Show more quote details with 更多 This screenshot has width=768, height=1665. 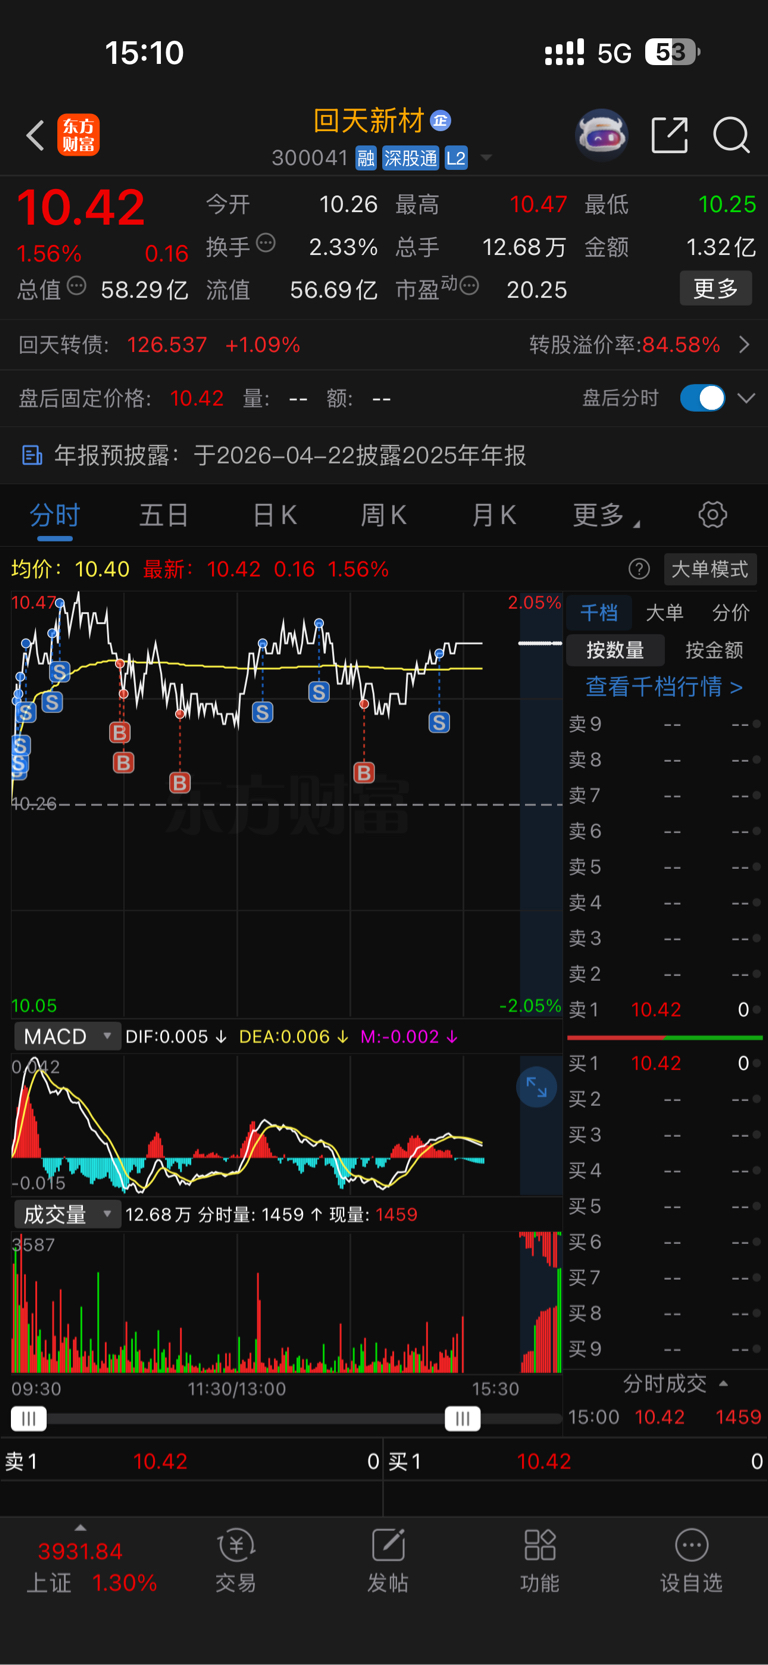(x=716, y=289)
